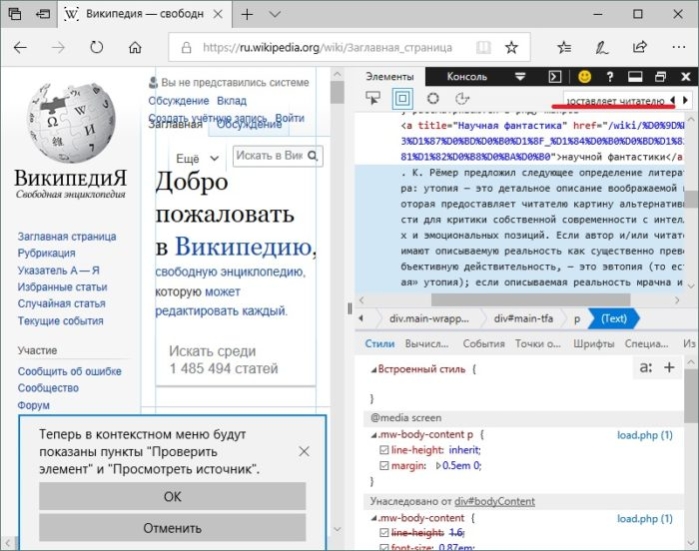Show more DevTools tabs dropdown
Viewport: 699px width, 551px height.
click(520, 77)
